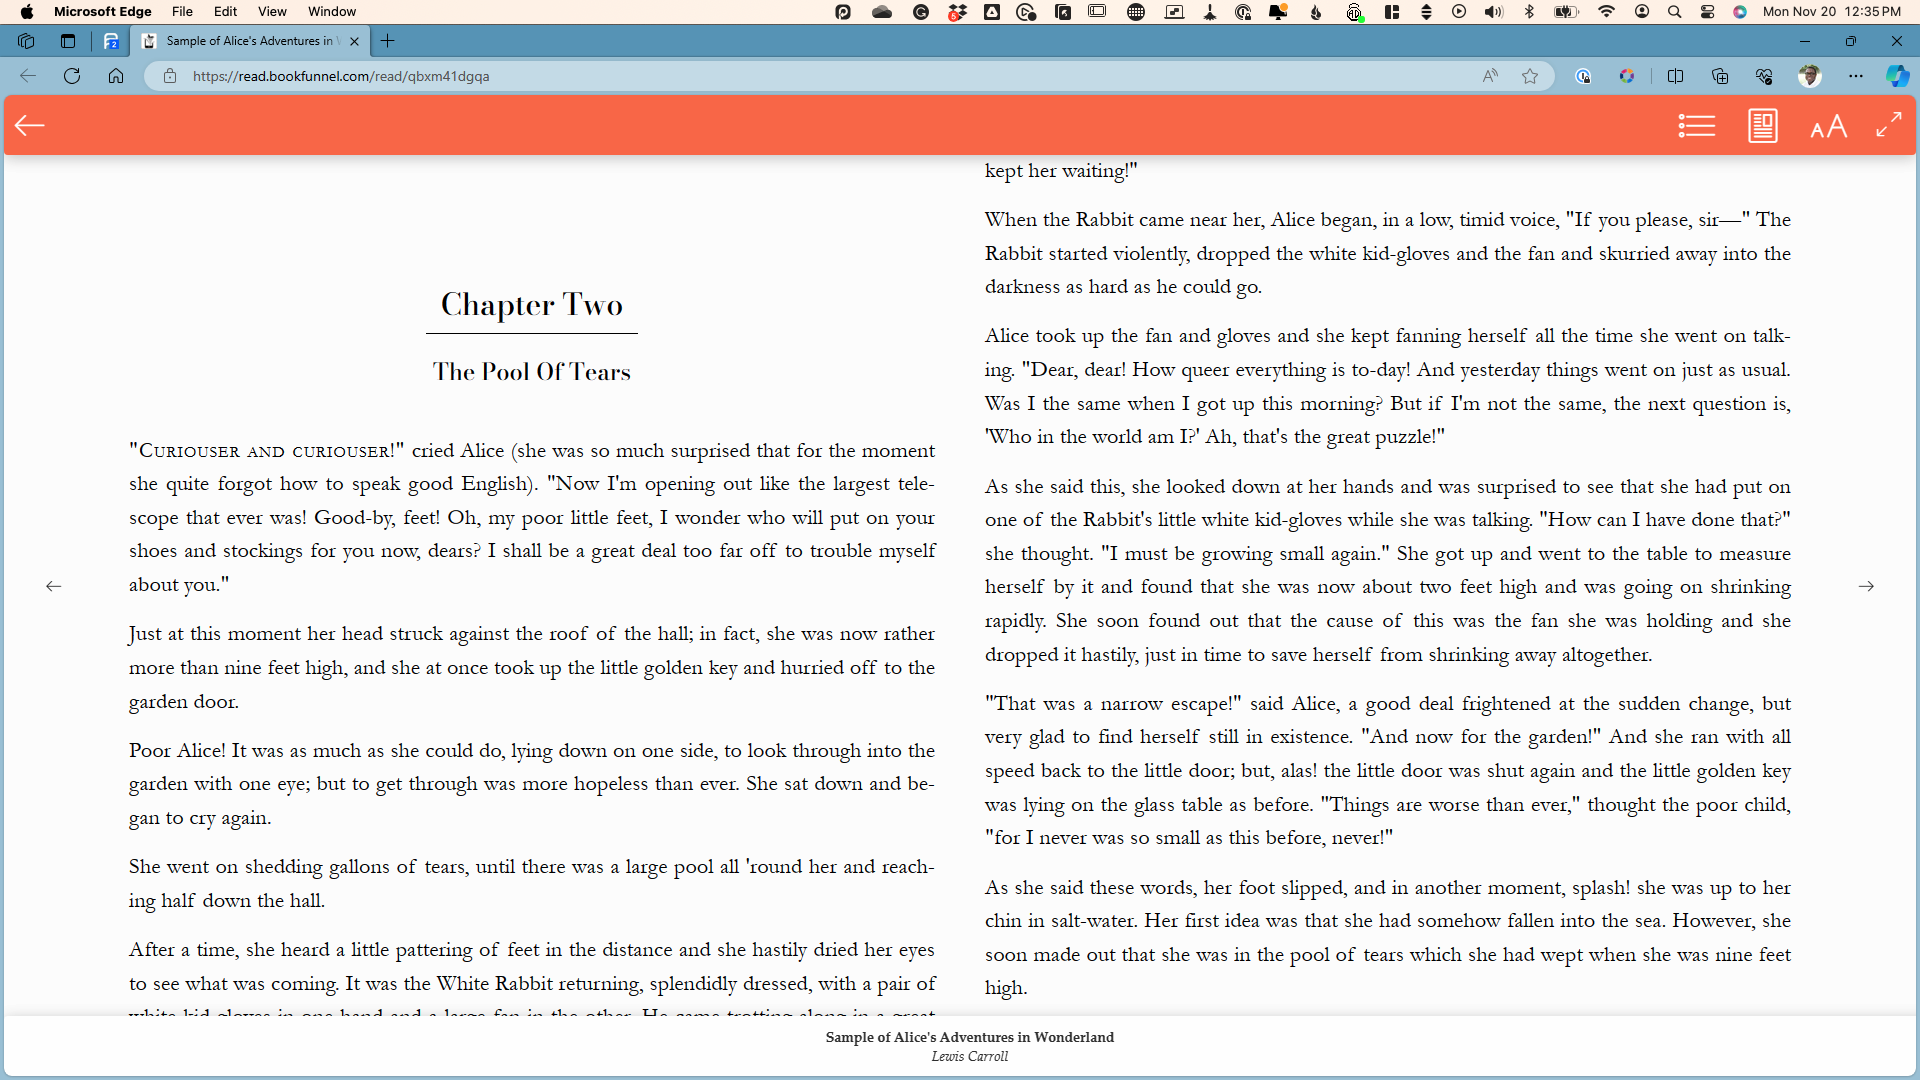1920x1080 pixels.
Task: Go to the next page arrow
Action: [x=1866, y=586]
